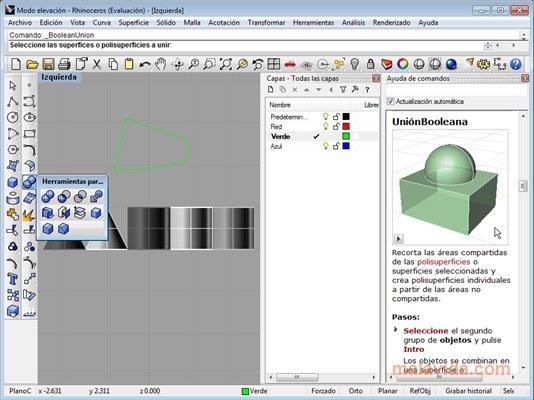This screenshot has width=534, height=400.
Task: Click the Lock padlock toolbar icon
Action: point(371,64)
